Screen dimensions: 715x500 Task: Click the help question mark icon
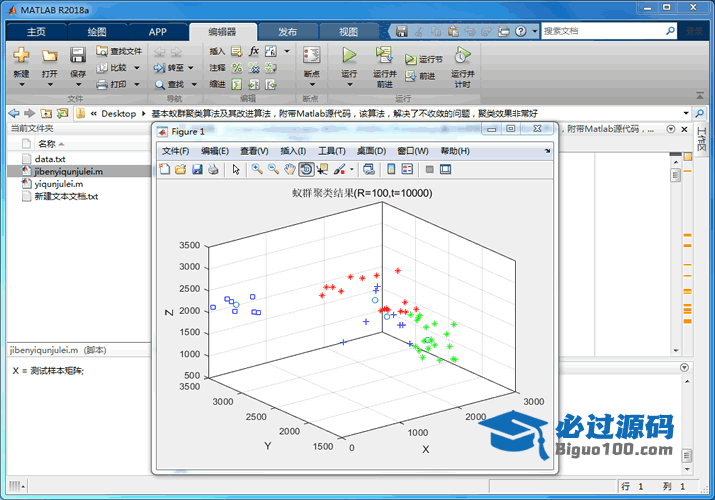pyautogui.click(x=521, y=31)
